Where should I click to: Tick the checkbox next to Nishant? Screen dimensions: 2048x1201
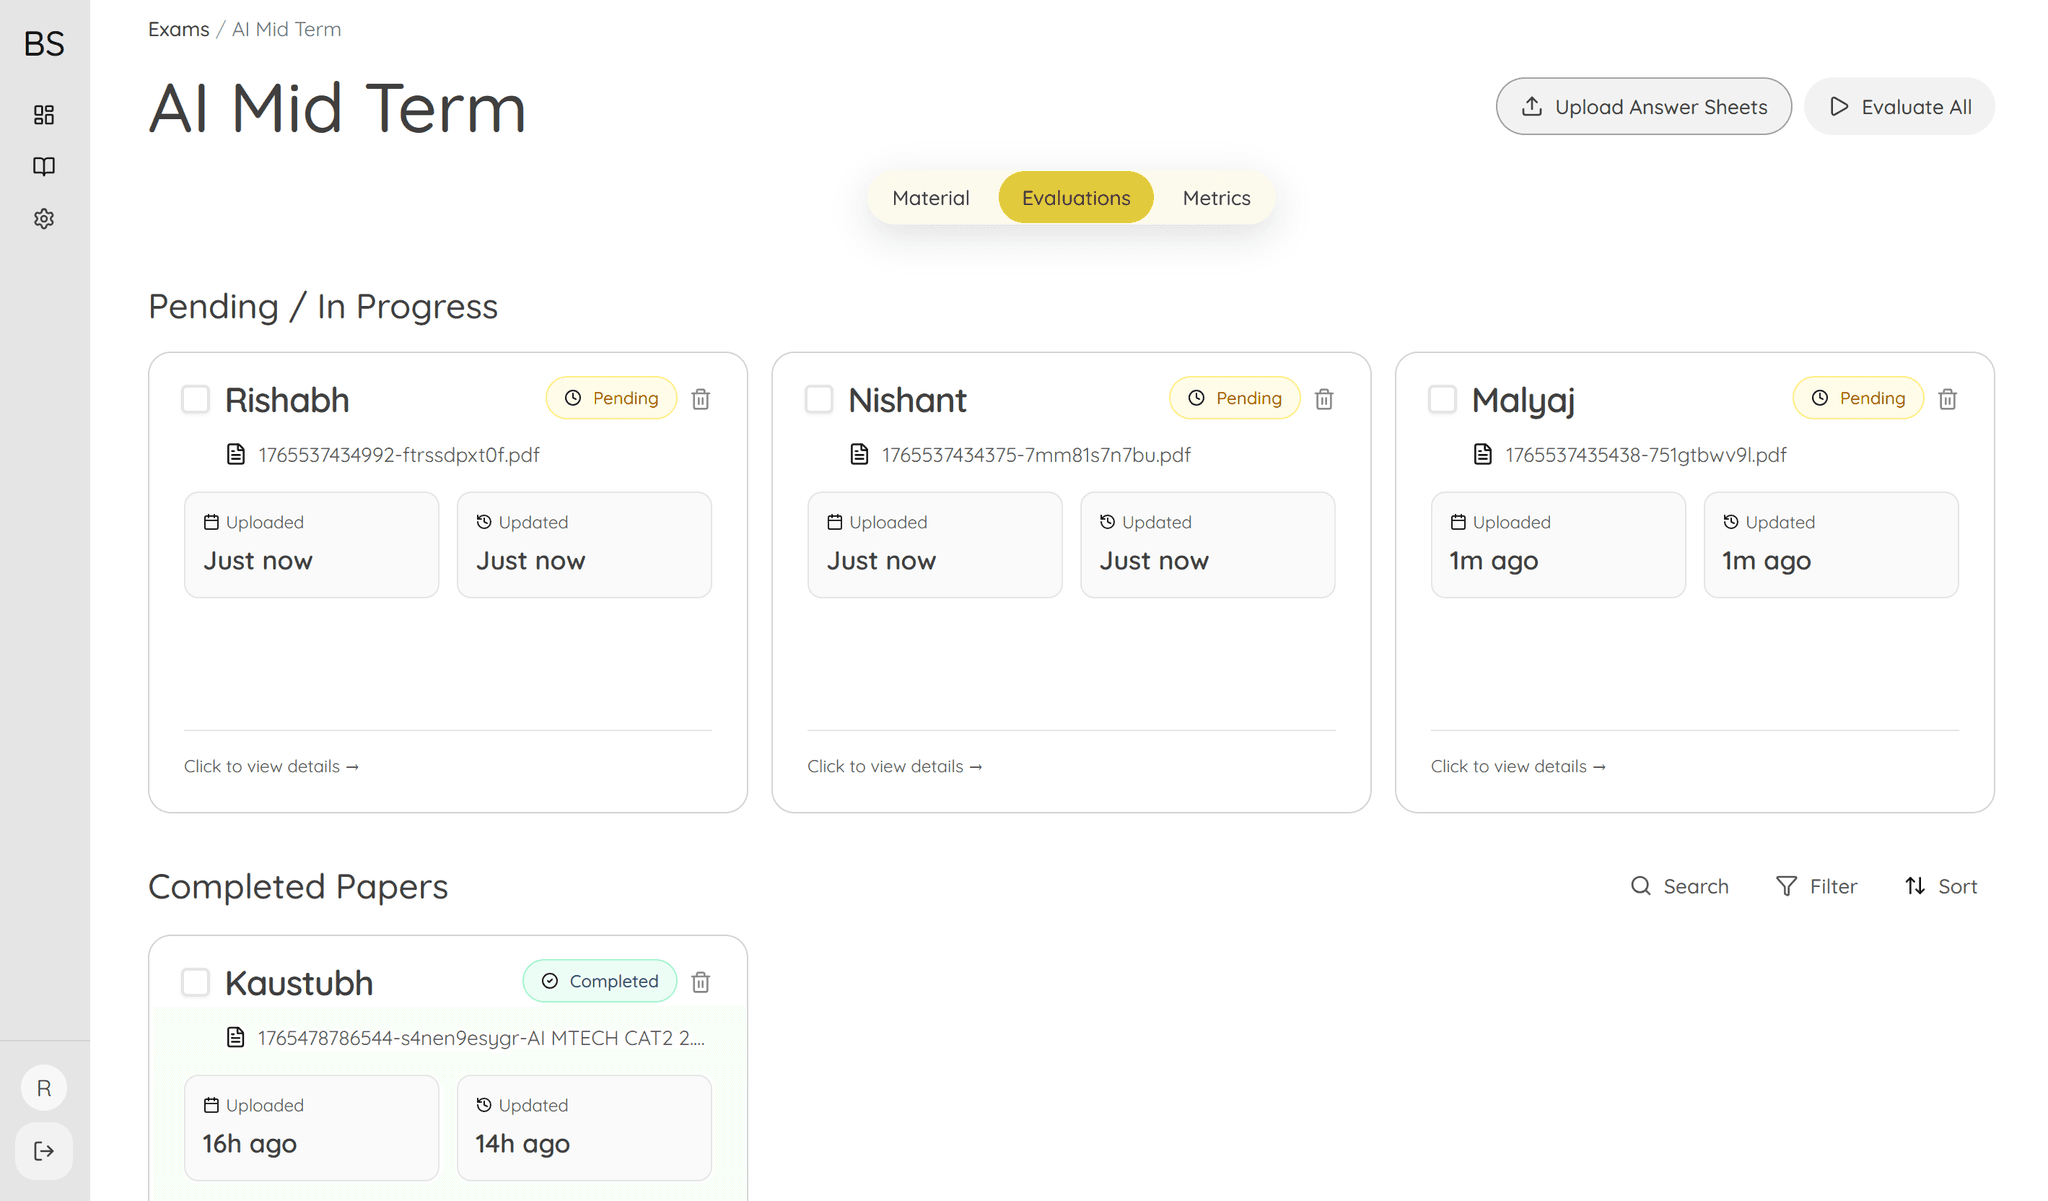[819, 399]
